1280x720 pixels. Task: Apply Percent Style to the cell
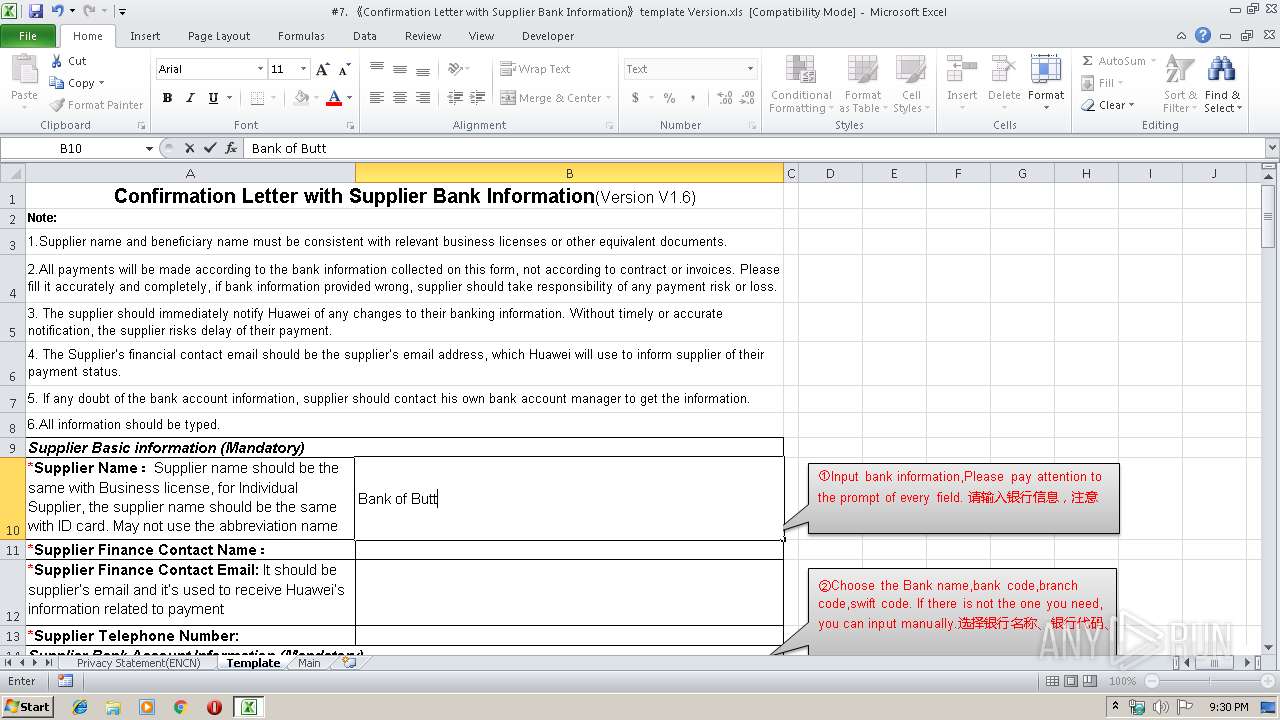coord(669,98)
